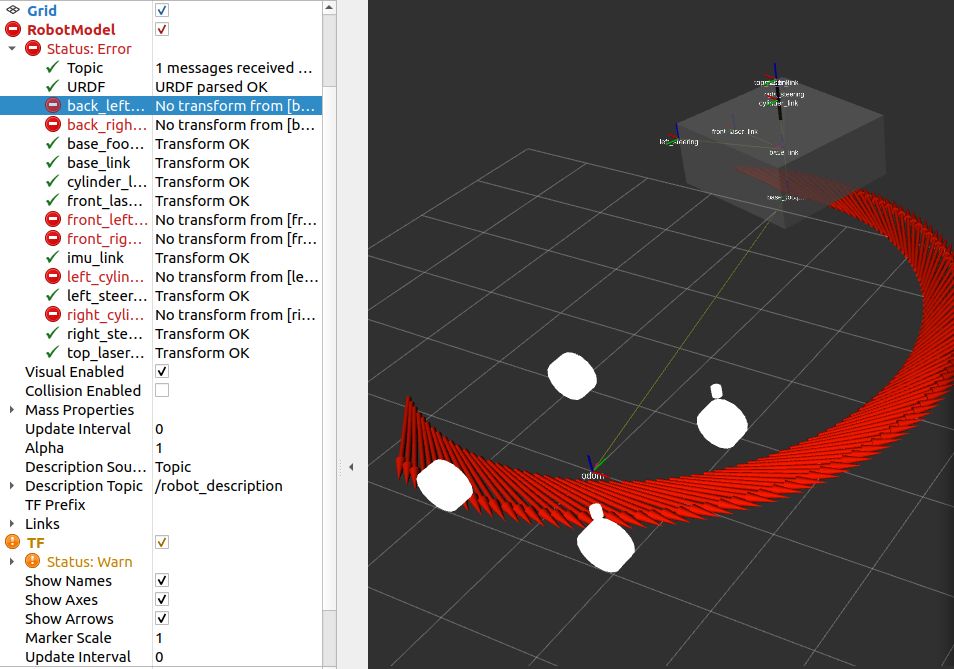Viewport: 954px width, 669px height.
Task: Click the Status: Error red icon
Action: click(x=33, y=49)
